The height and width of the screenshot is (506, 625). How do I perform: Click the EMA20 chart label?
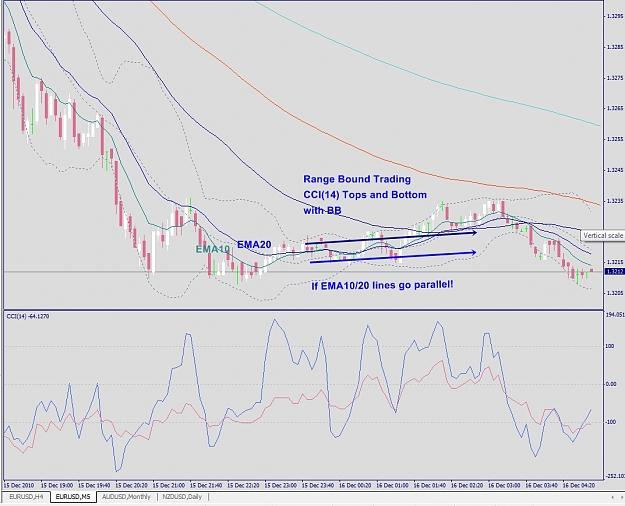tap(254, 244)
